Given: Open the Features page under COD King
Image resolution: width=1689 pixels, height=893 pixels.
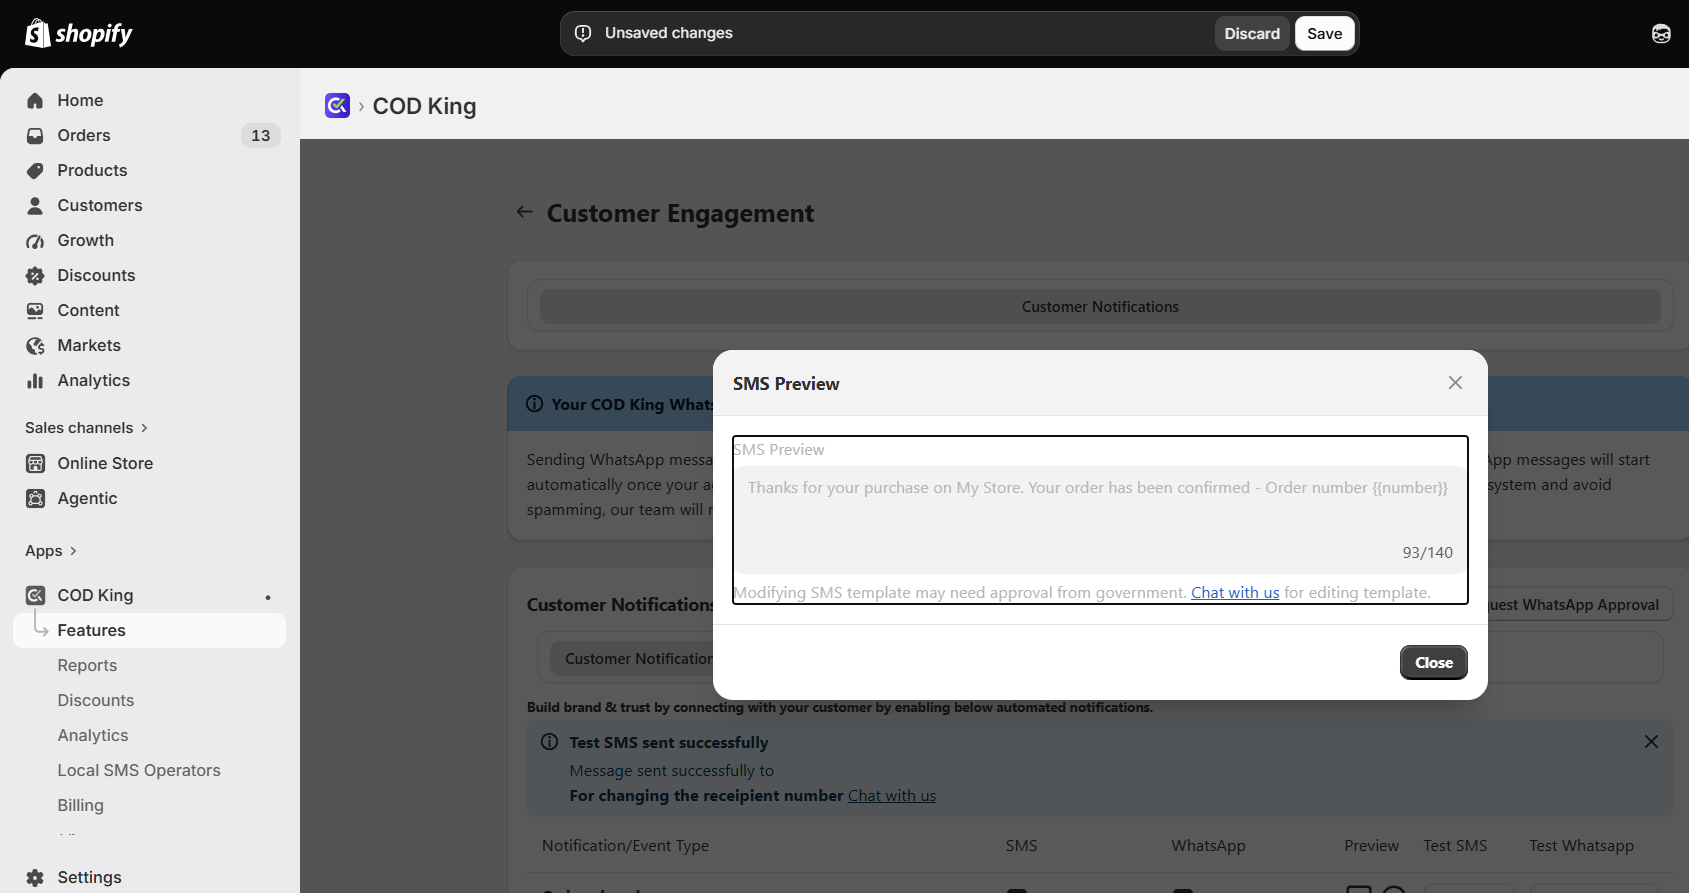Looking at the screenshot, I should pos(149,630).
